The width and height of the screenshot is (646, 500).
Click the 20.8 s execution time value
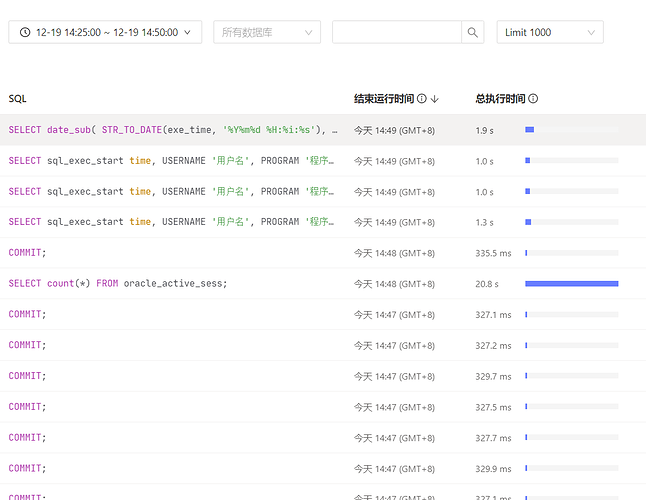[487, 284]
